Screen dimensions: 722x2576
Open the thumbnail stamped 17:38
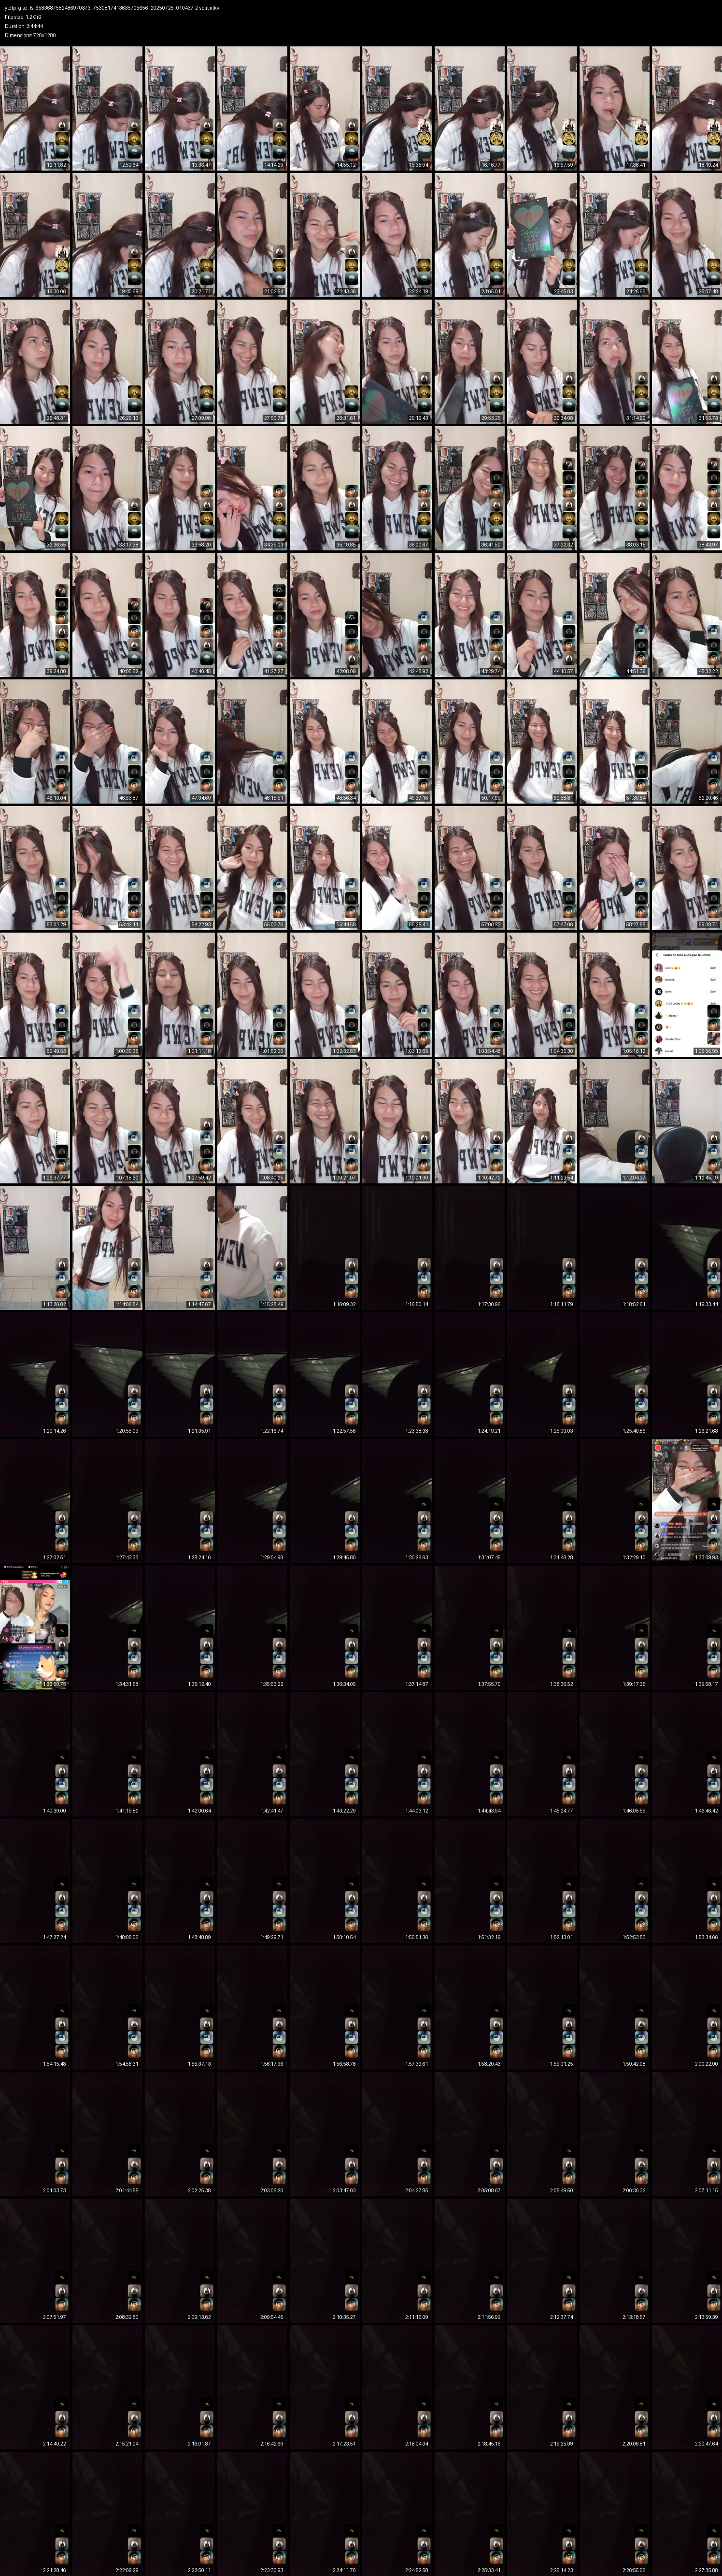[614, 108]
